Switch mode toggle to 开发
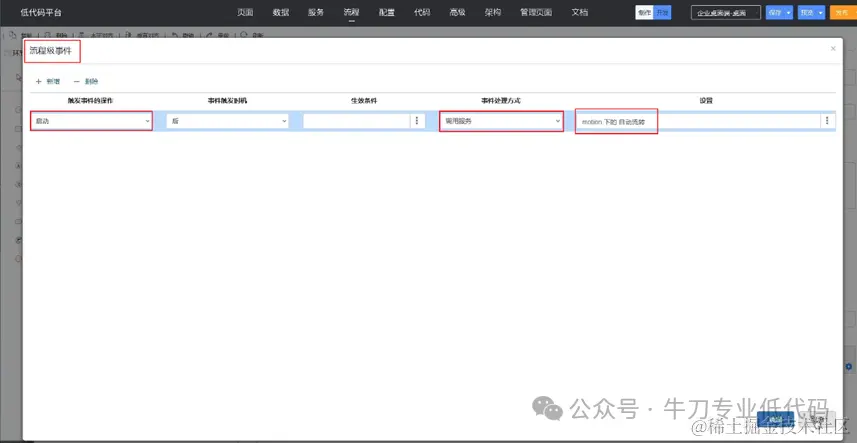The image size is (857, 443). point(662,13)
